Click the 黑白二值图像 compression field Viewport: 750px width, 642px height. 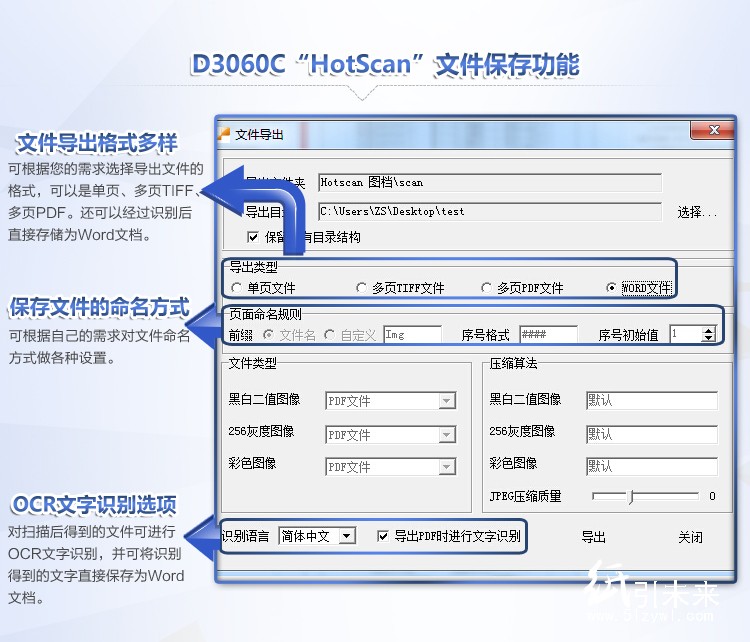click(651, 401)
